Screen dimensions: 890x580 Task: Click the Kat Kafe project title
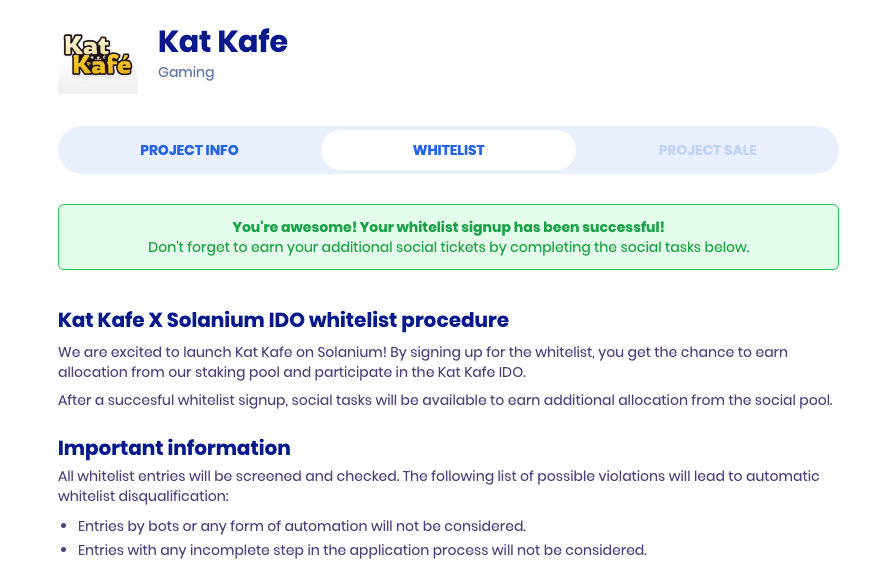pos(222,41)
